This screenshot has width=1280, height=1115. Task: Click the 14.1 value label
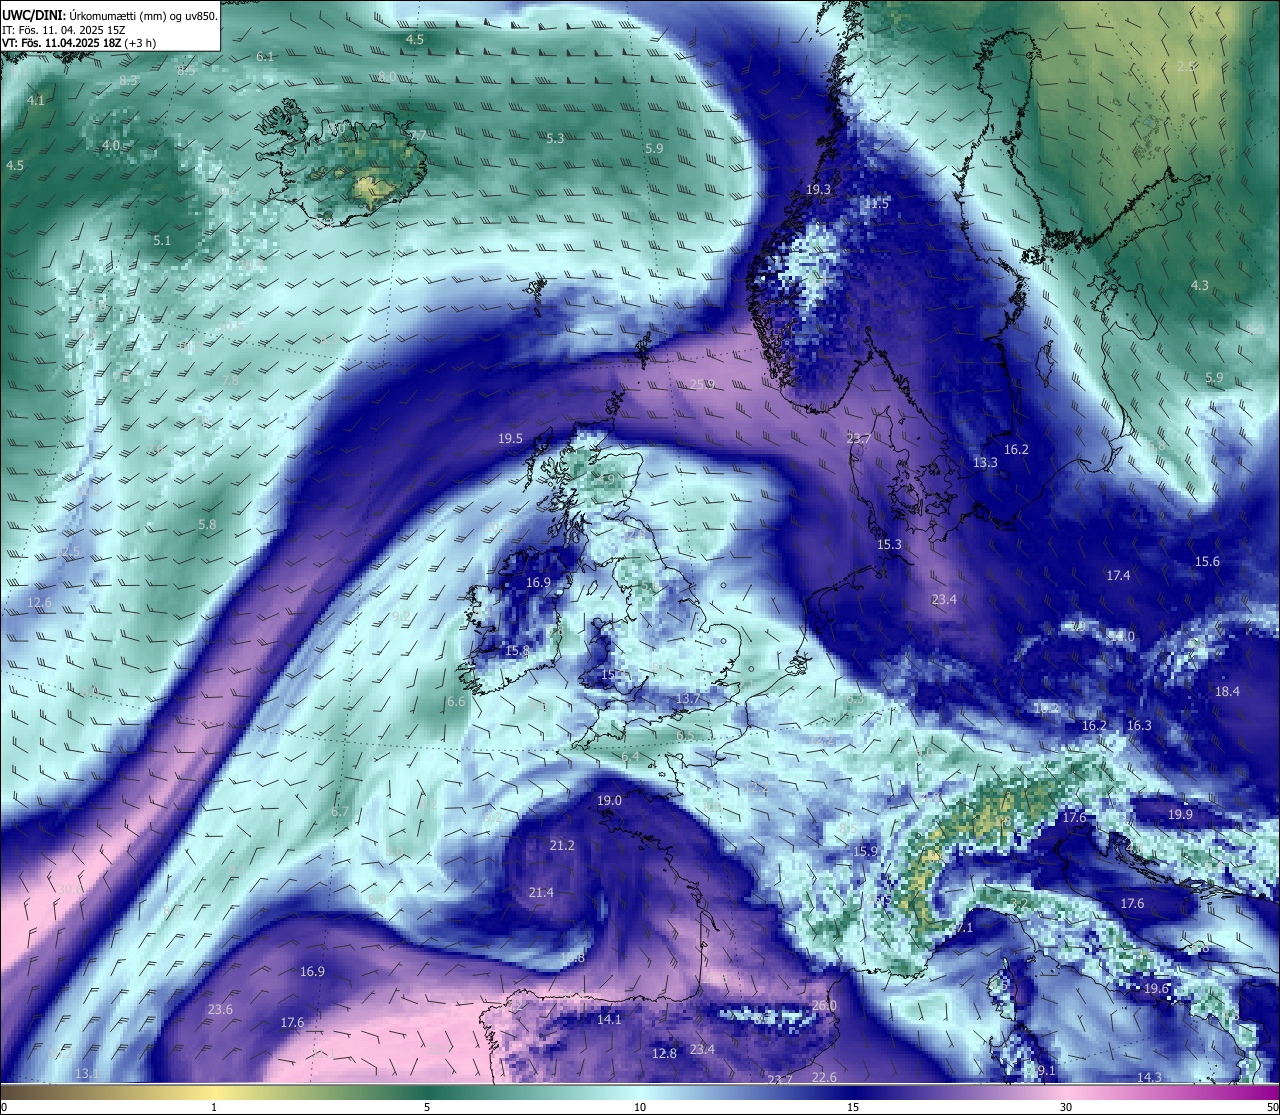tap(609, 1019)
